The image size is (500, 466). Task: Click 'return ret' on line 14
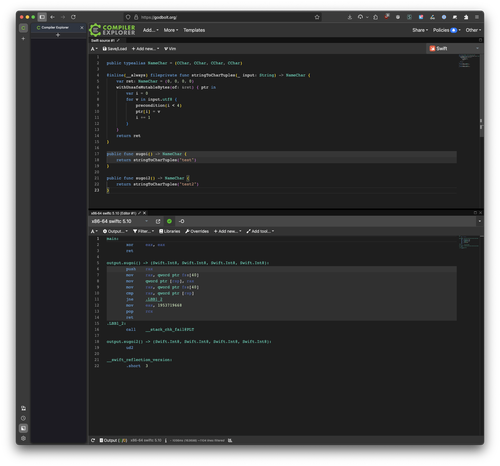(x=128, y=136)
